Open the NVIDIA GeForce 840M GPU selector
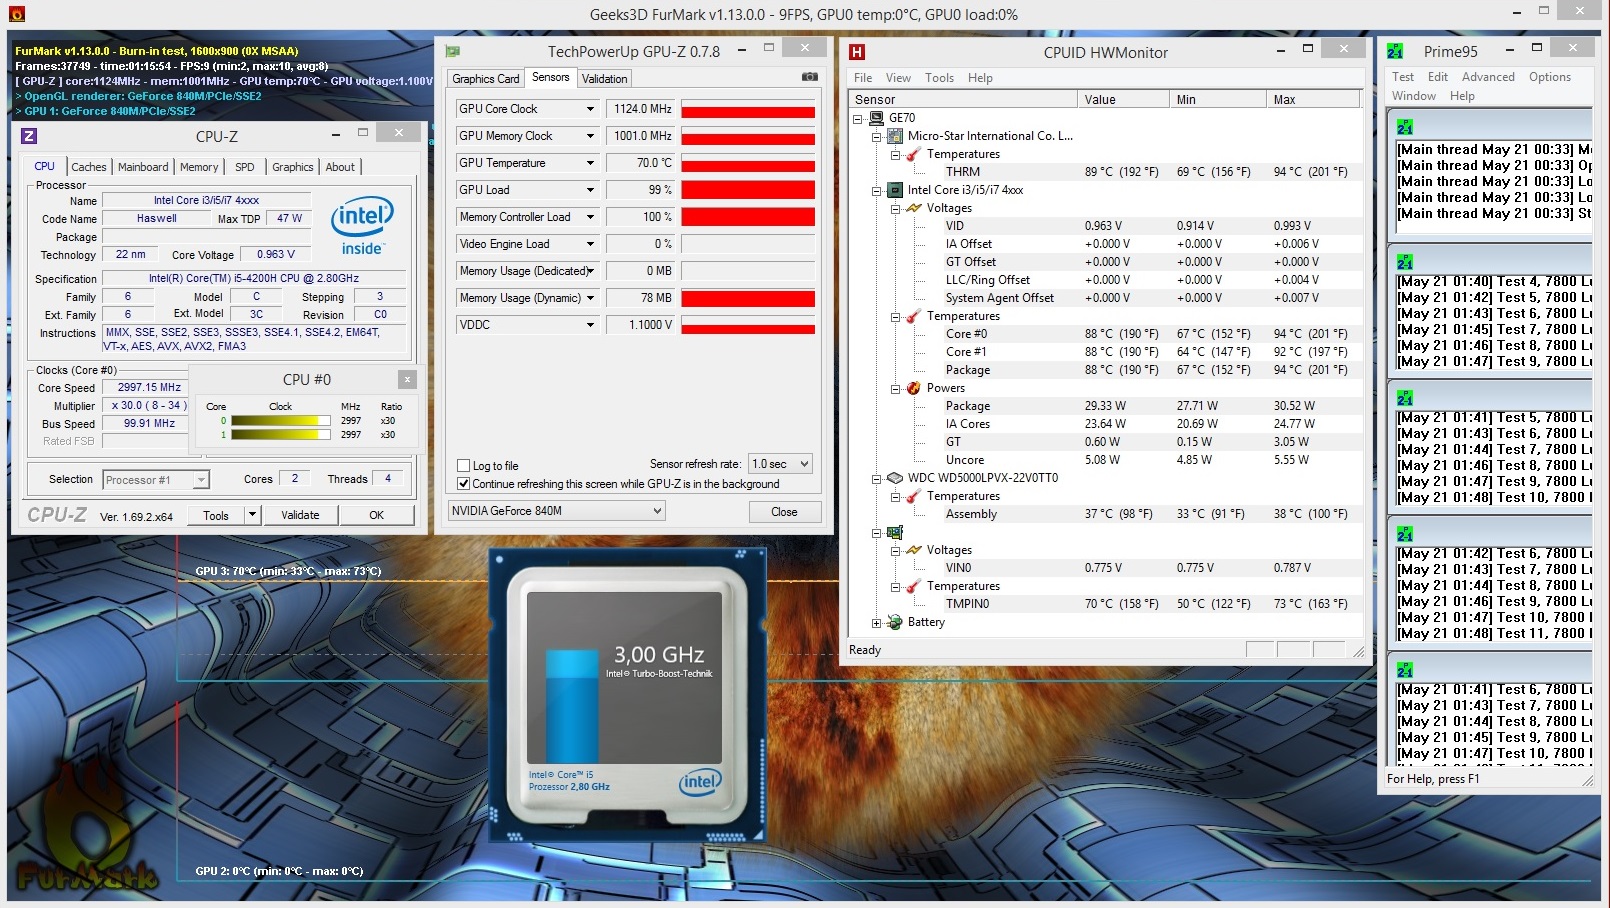 coord(556,510)
